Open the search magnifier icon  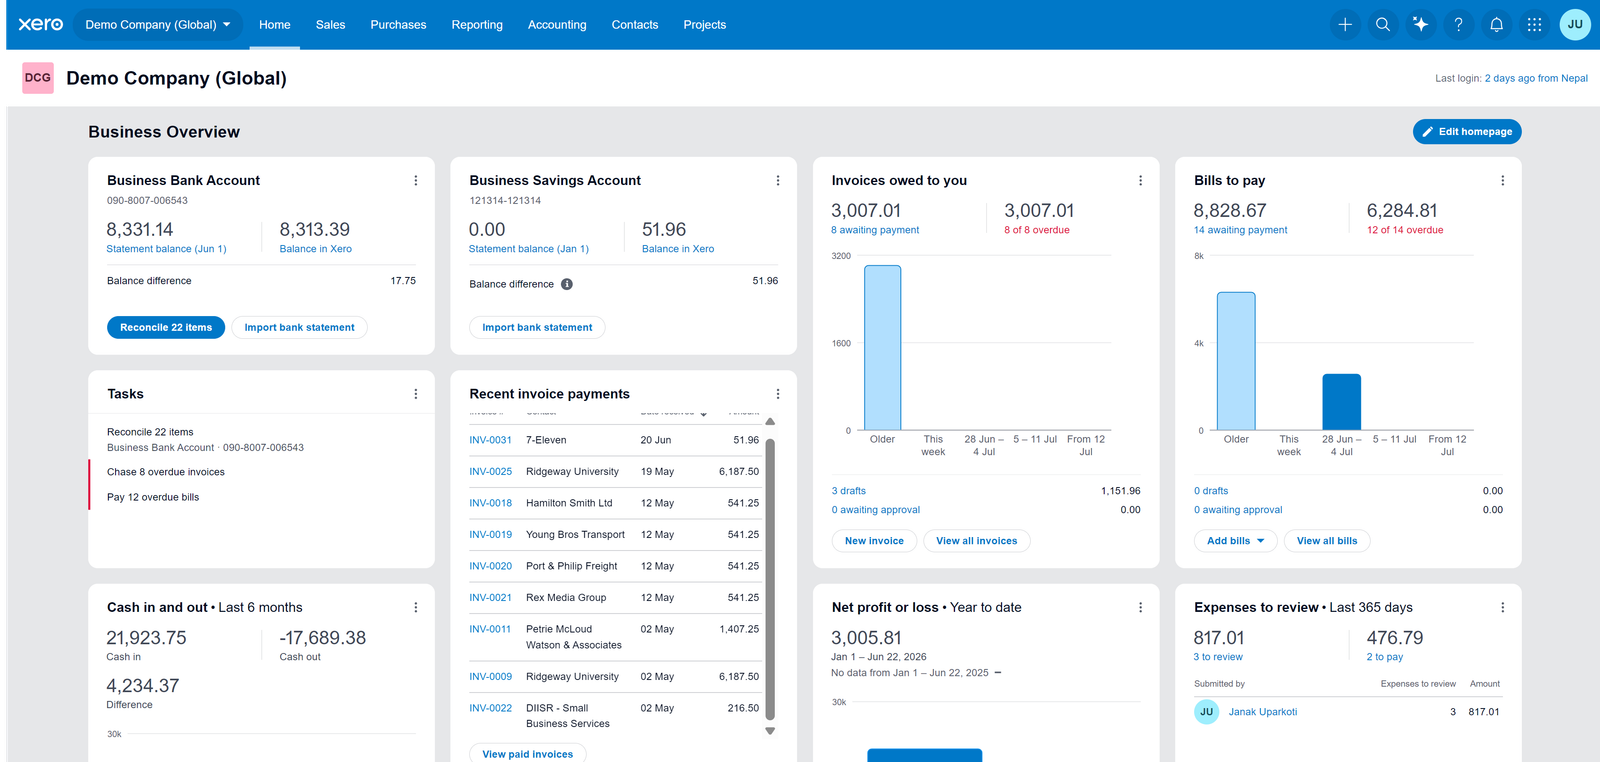(x=1383, y=25)
